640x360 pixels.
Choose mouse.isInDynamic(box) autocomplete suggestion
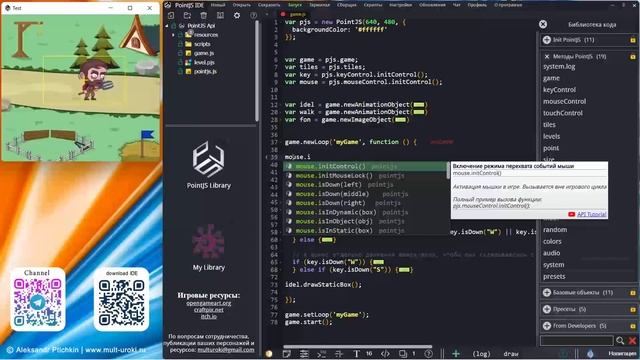coord(366,212)
